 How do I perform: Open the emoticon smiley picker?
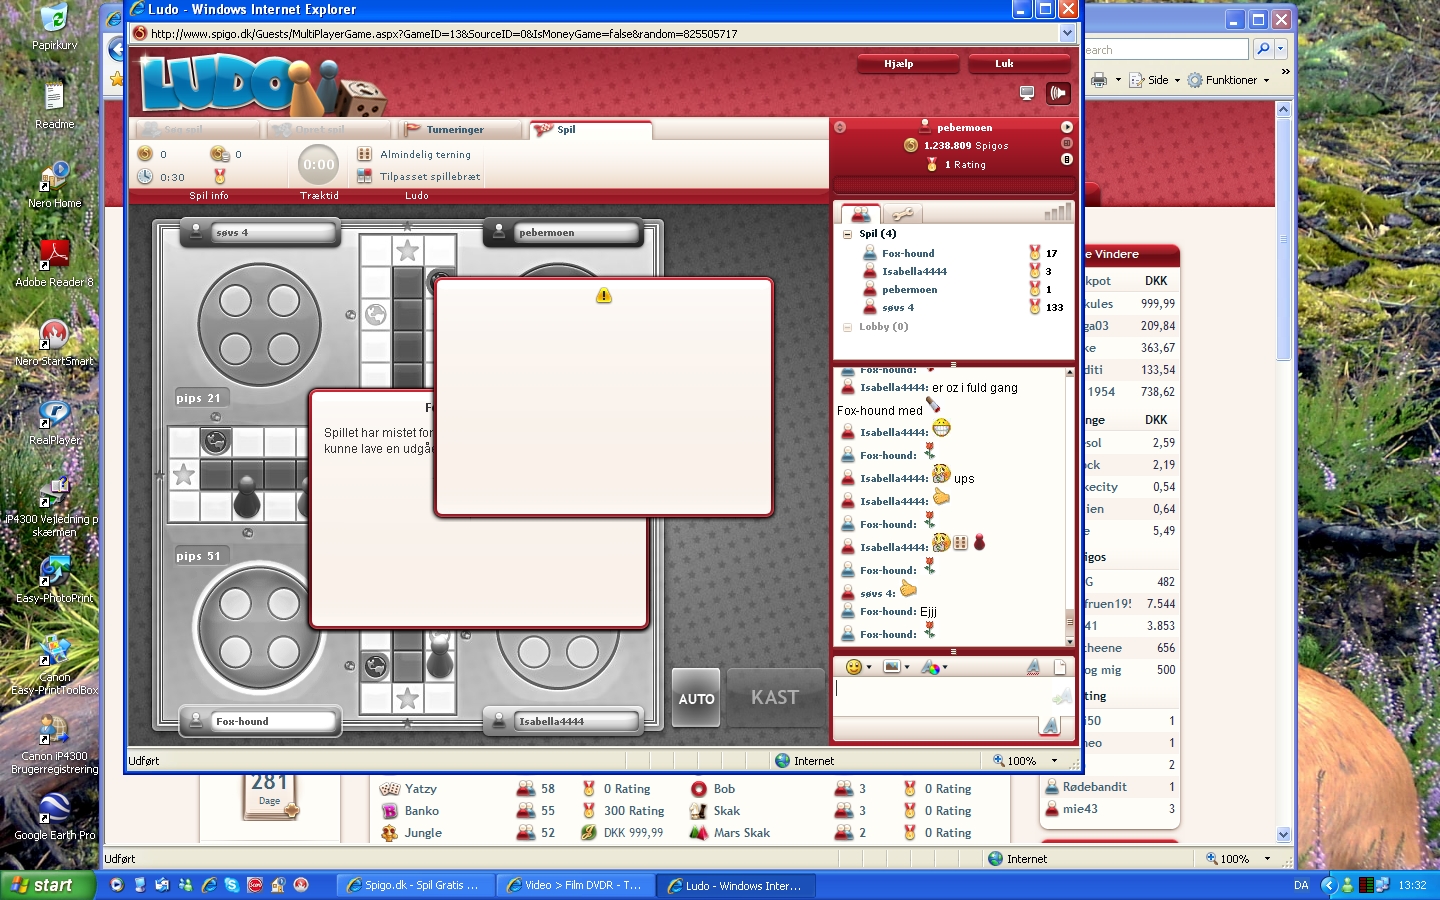tap(854, 667)
